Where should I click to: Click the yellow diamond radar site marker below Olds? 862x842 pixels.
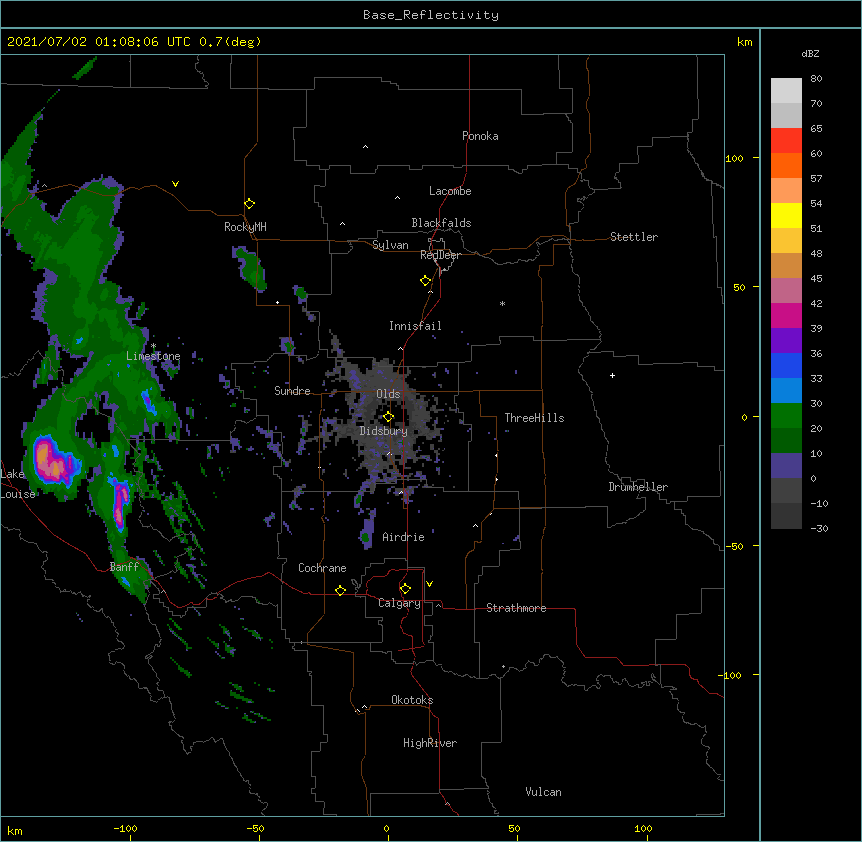pyautogui.click(x=388, y=417)
